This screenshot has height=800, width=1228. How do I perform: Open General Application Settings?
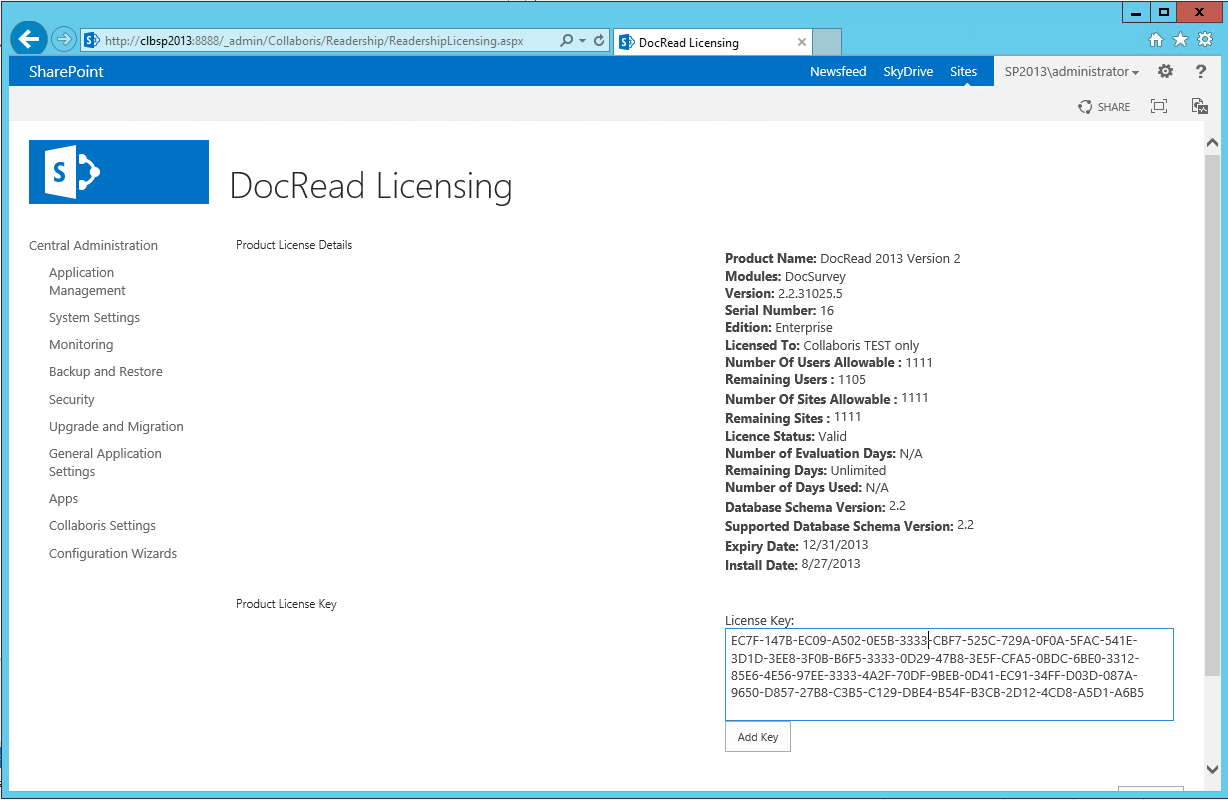click(x=105, y=463)
